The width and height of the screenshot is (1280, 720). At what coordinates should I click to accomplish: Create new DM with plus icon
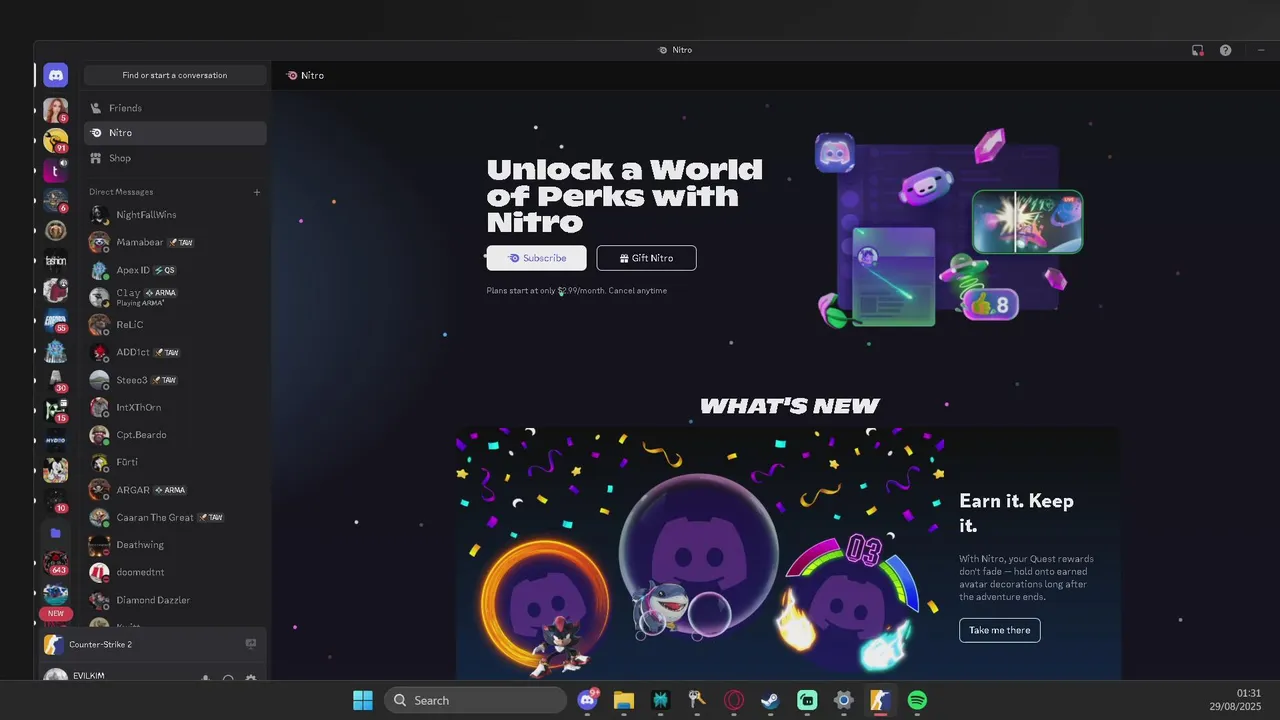(x=257, y=192)
